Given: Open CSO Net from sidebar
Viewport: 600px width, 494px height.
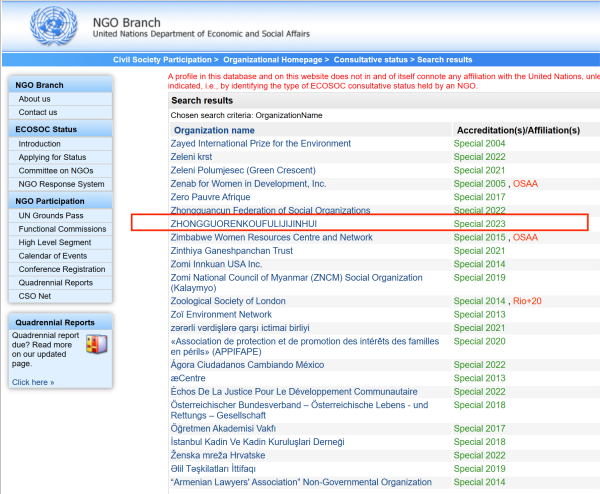Looking at the screenshot, I should pos(37,296).
